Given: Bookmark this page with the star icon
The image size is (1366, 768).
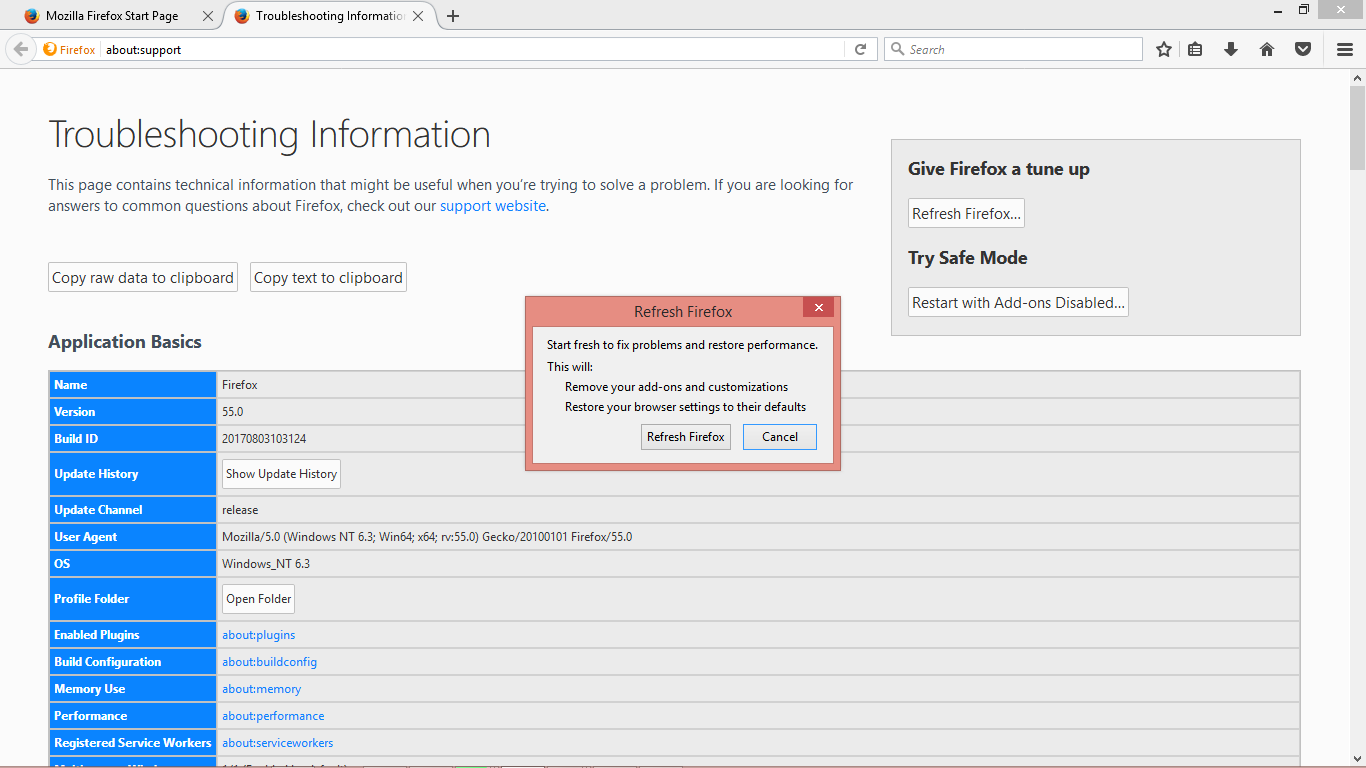Looking at the screenshot, I should click(x=1164, y=49).
